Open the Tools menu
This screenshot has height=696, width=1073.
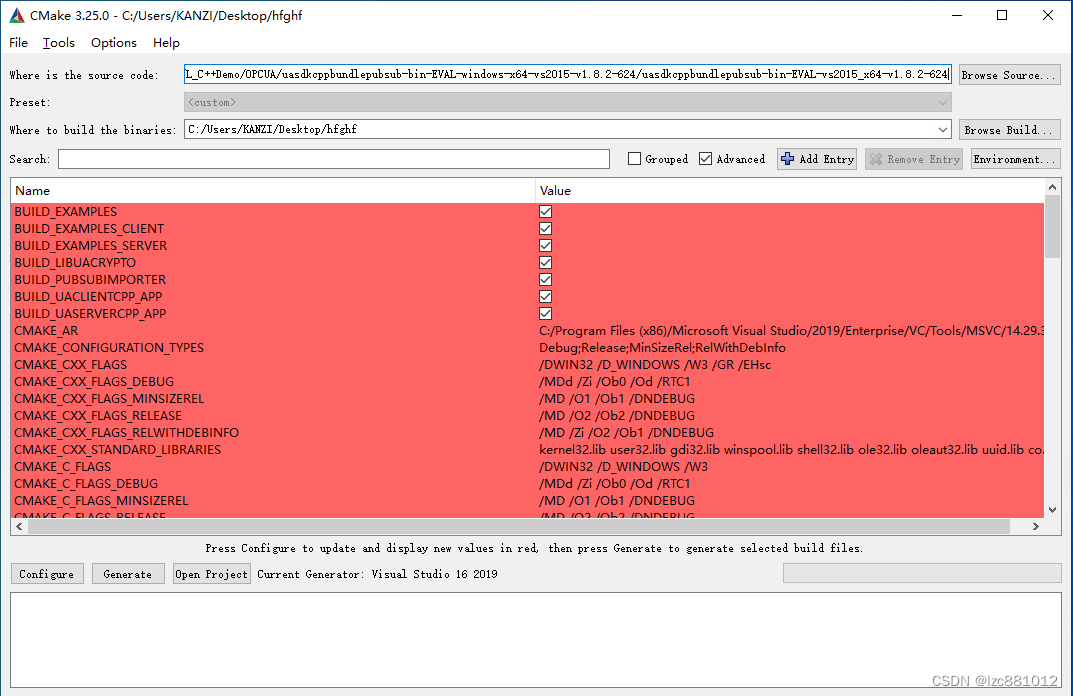(x=59, y=42)
